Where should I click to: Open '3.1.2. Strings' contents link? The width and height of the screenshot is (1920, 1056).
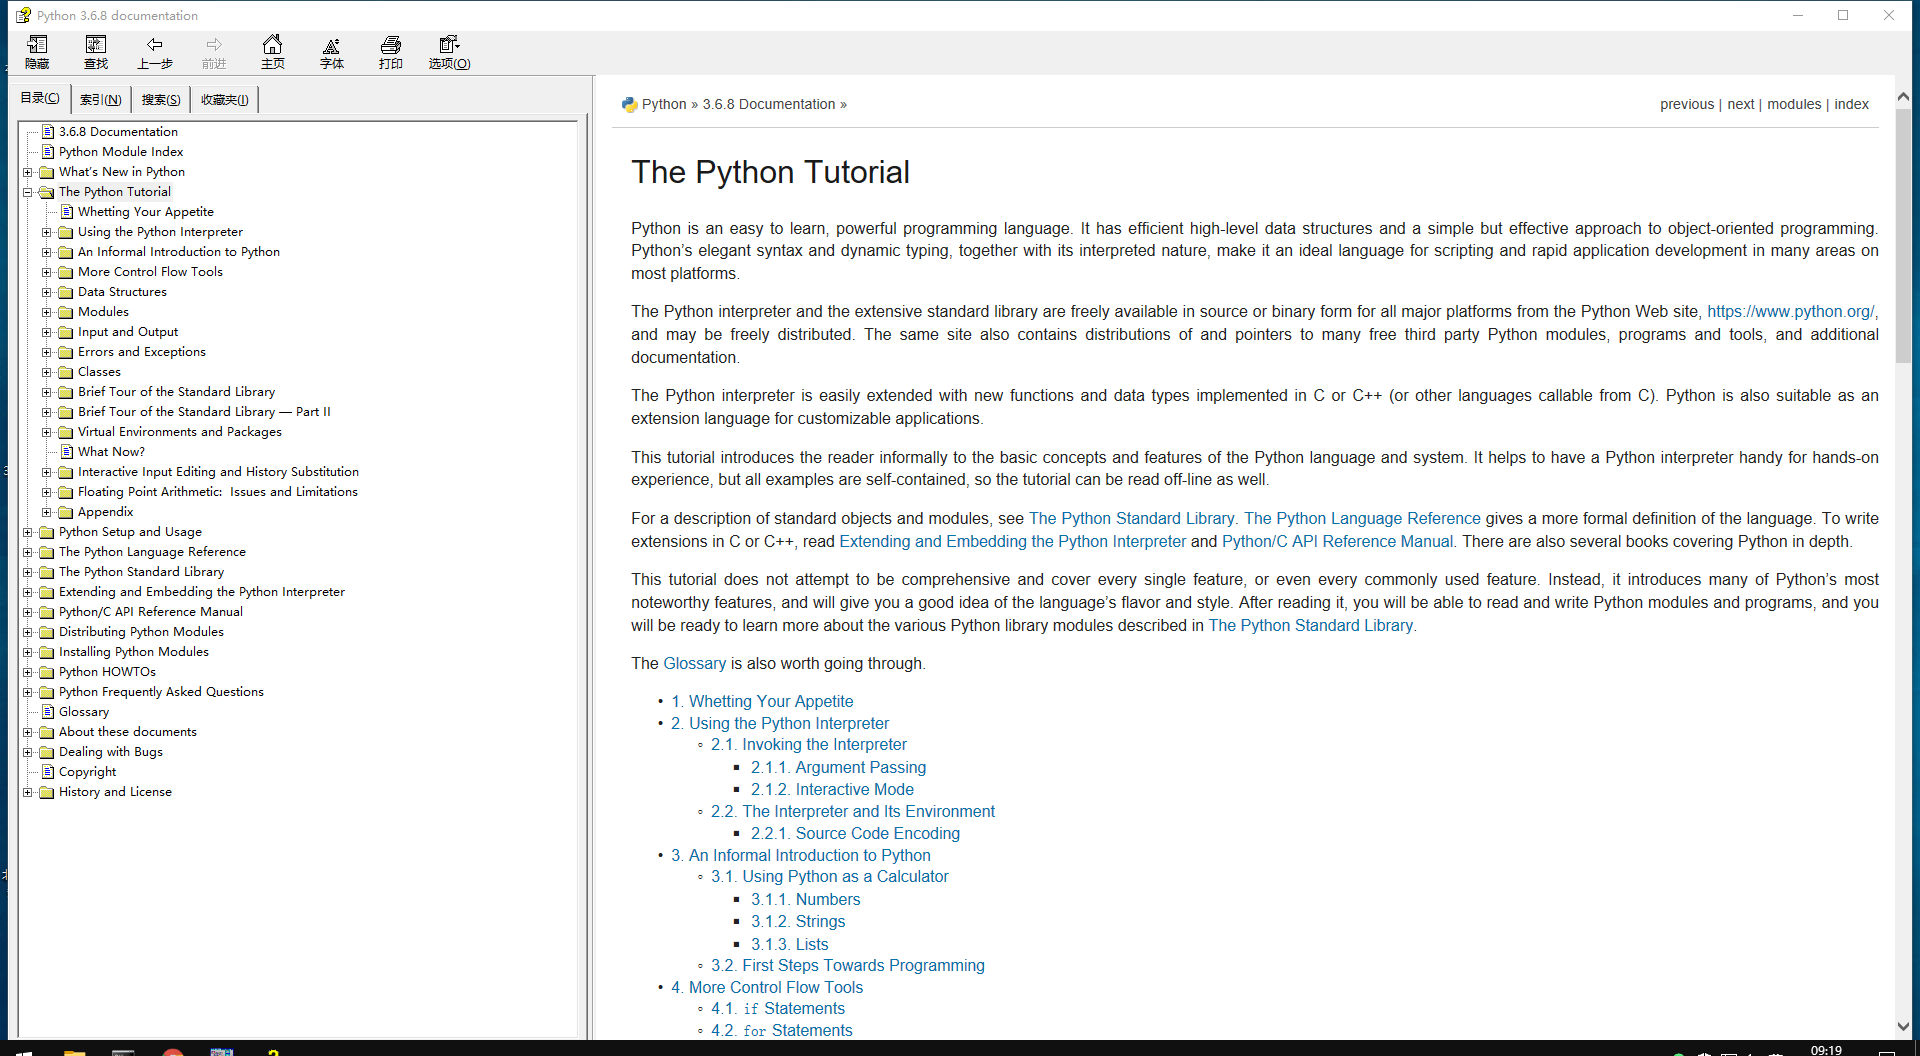click(798, 922)
